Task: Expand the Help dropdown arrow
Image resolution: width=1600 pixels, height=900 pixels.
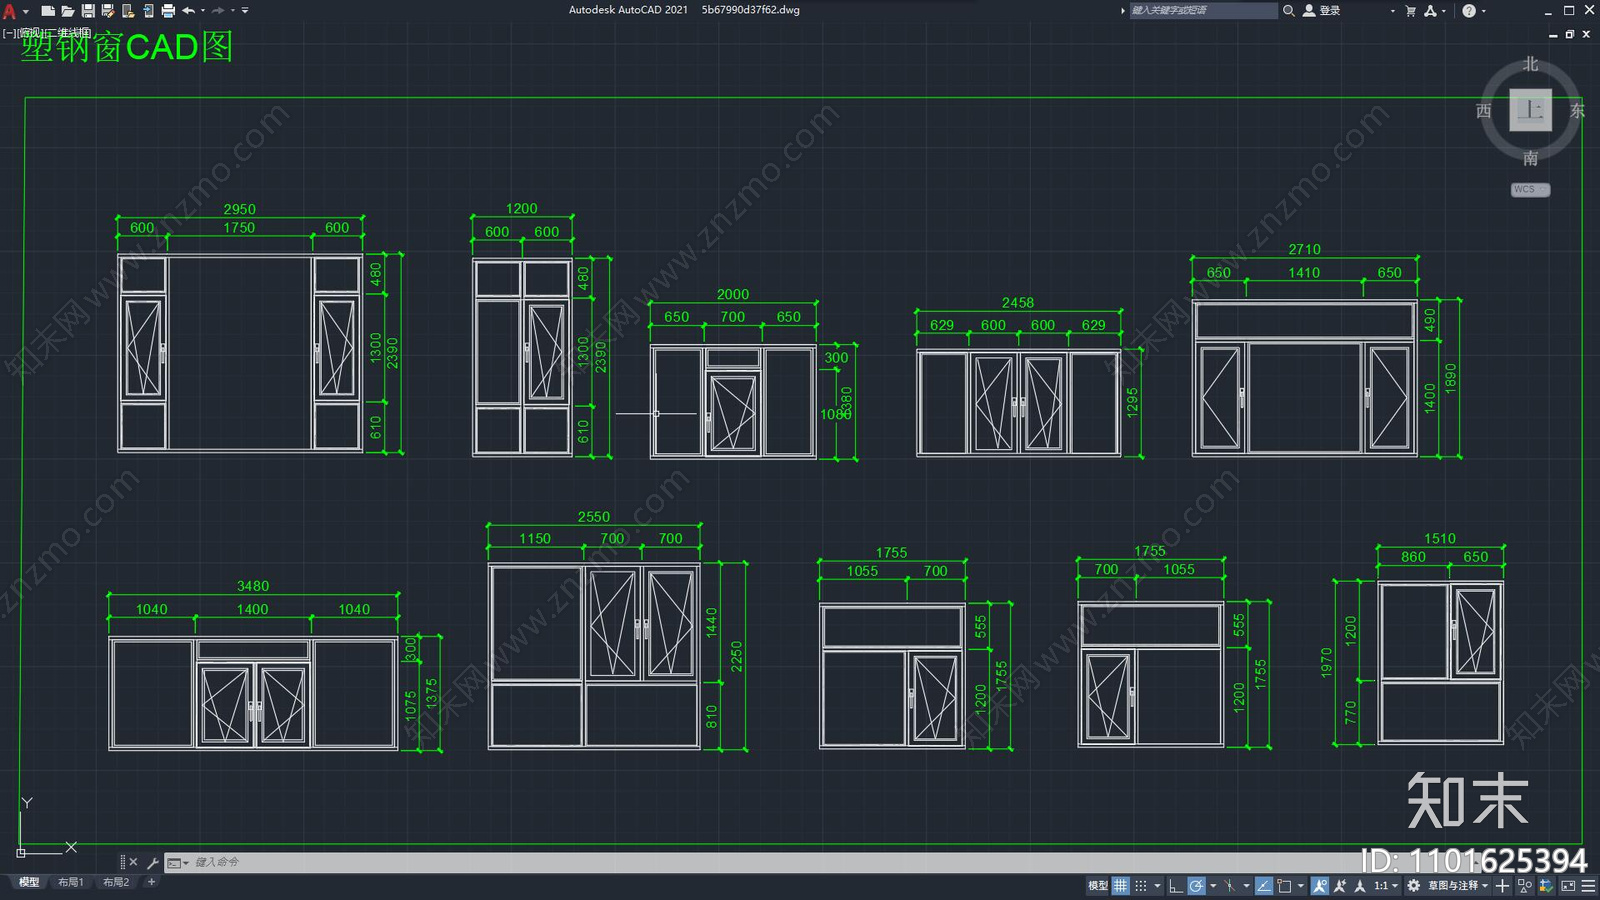Action: pos(1483,11)
